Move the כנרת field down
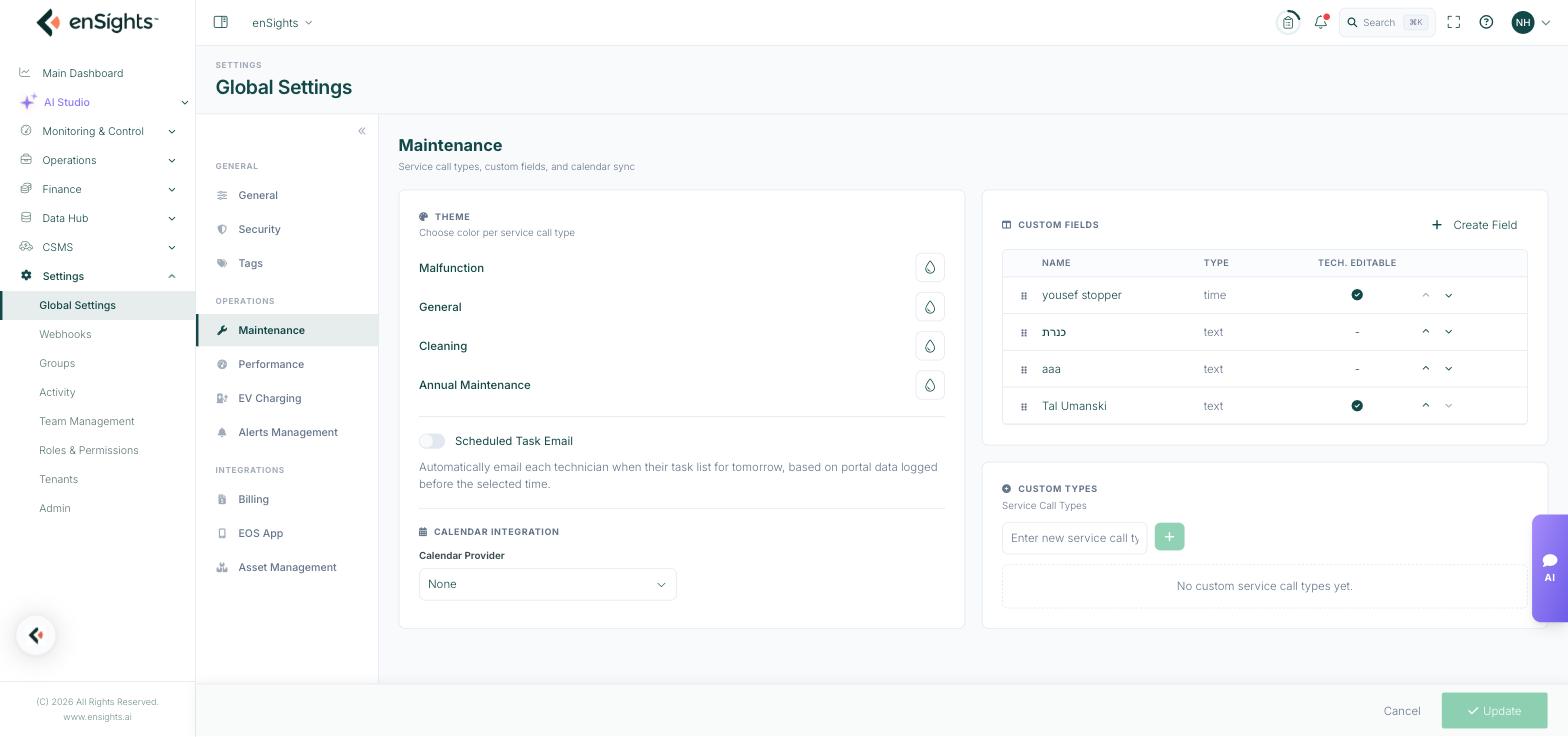Screen dimensions: 1568x737 pos(1448,332)
